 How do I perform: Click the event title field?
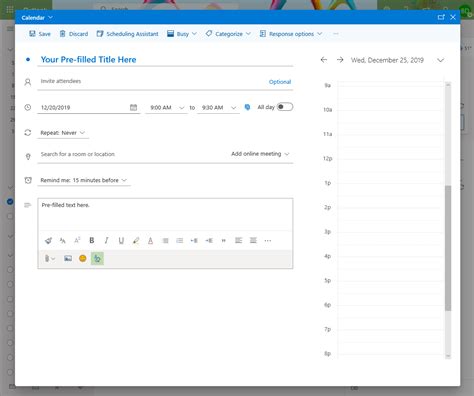[165, 60]
